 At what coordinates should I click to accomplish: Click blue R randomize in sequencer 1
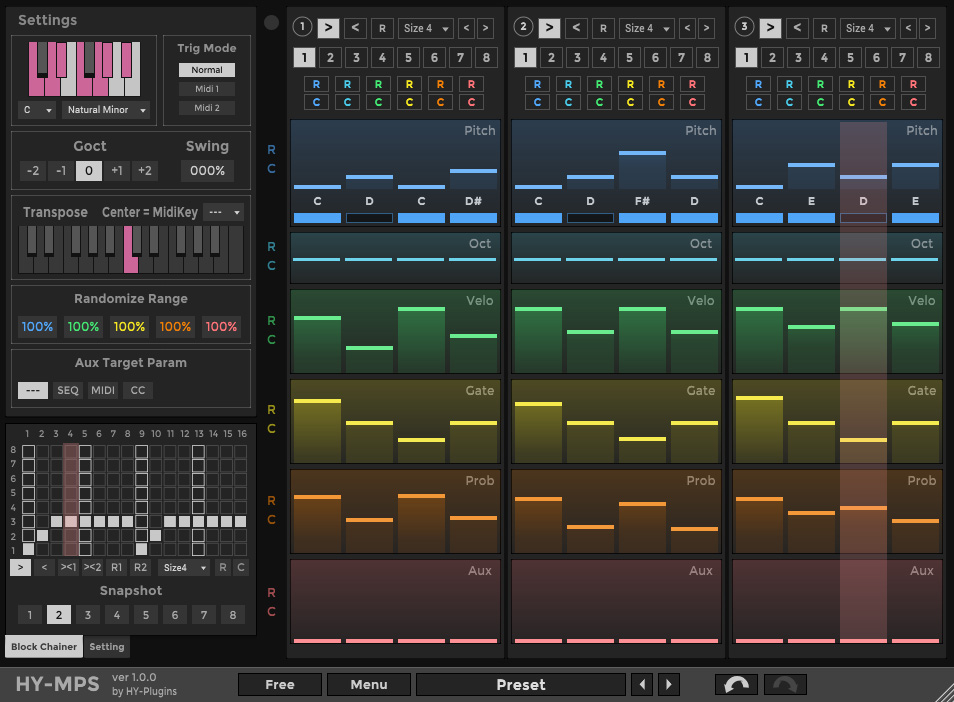pos(316,84)
